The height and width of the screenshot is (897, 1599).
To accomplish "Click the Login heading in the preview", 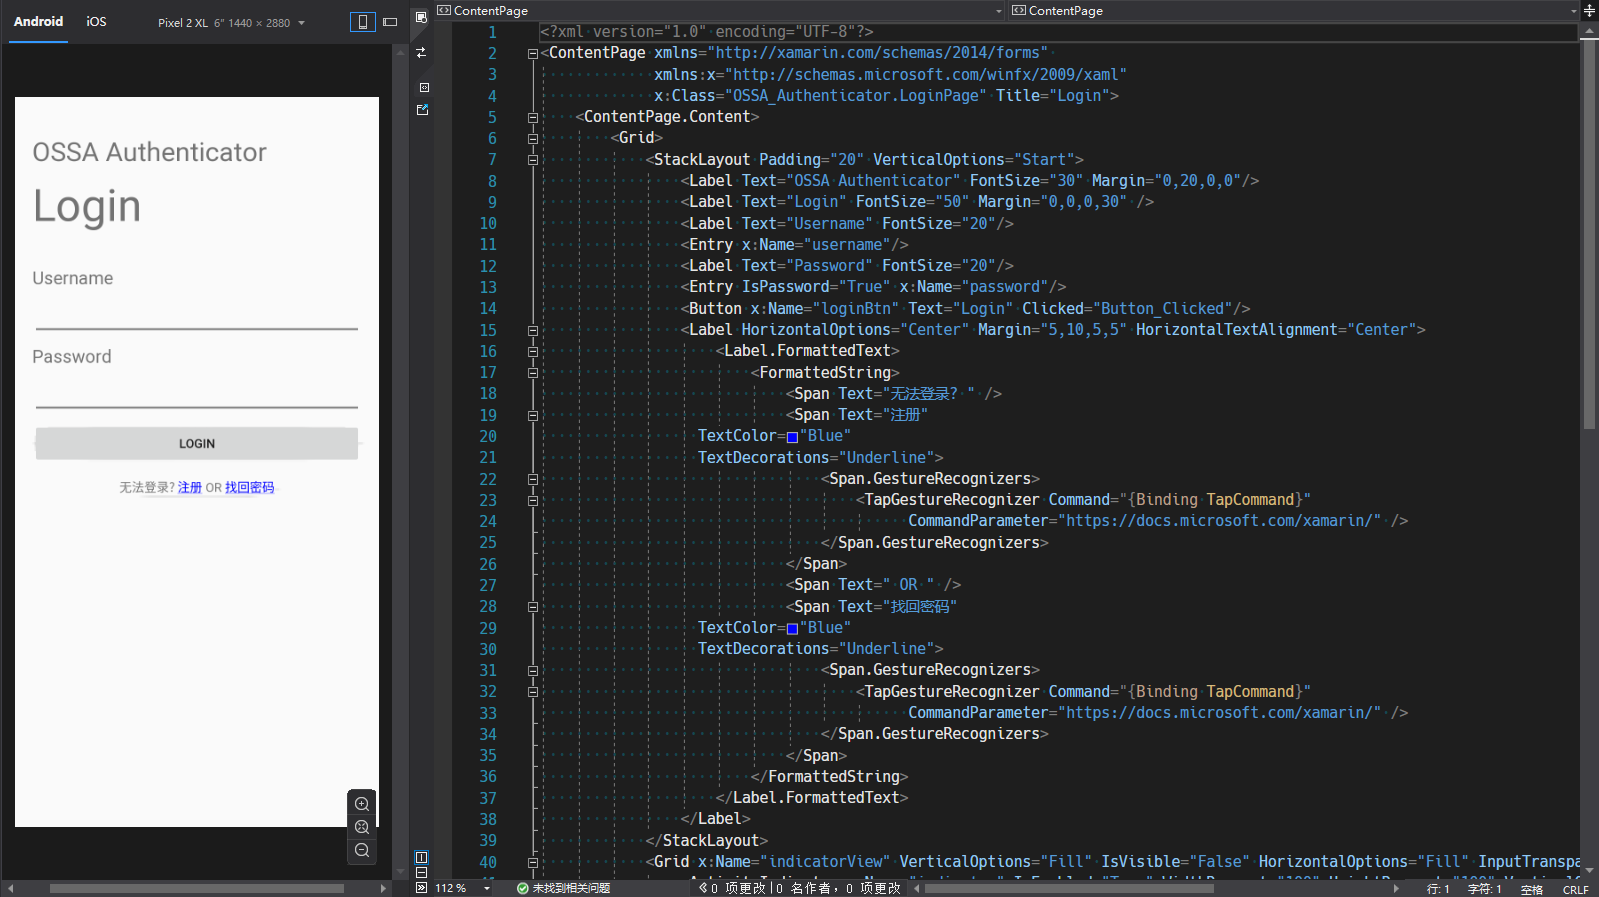I will pos(87,207).
